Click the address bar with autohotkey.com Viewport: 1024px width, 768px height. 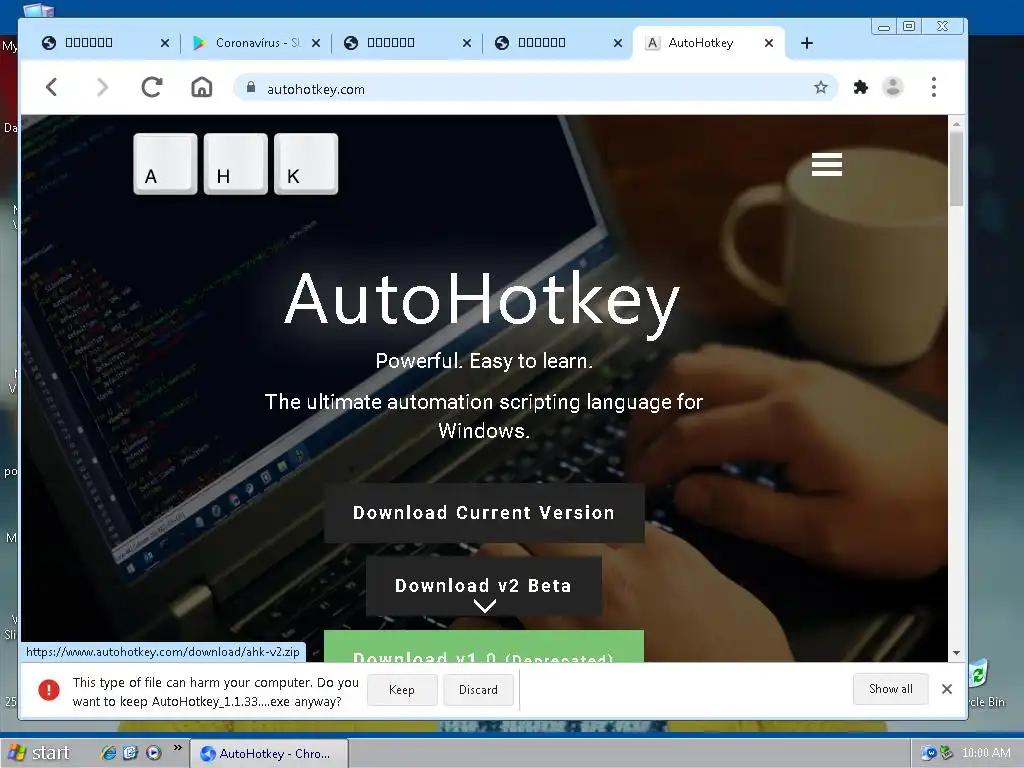[x=536, y=88]
